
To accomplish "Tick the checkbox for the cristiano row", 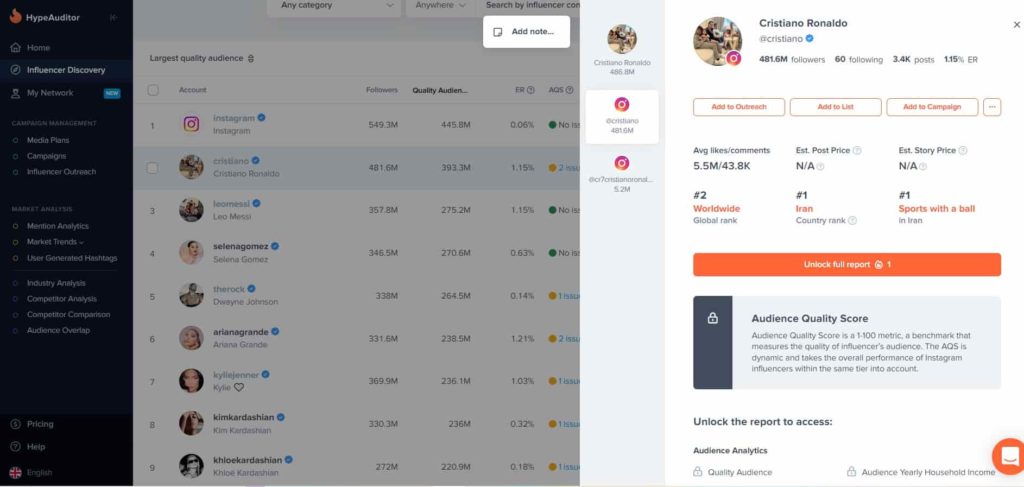I will pyautogui.click(x=152, y=168).
